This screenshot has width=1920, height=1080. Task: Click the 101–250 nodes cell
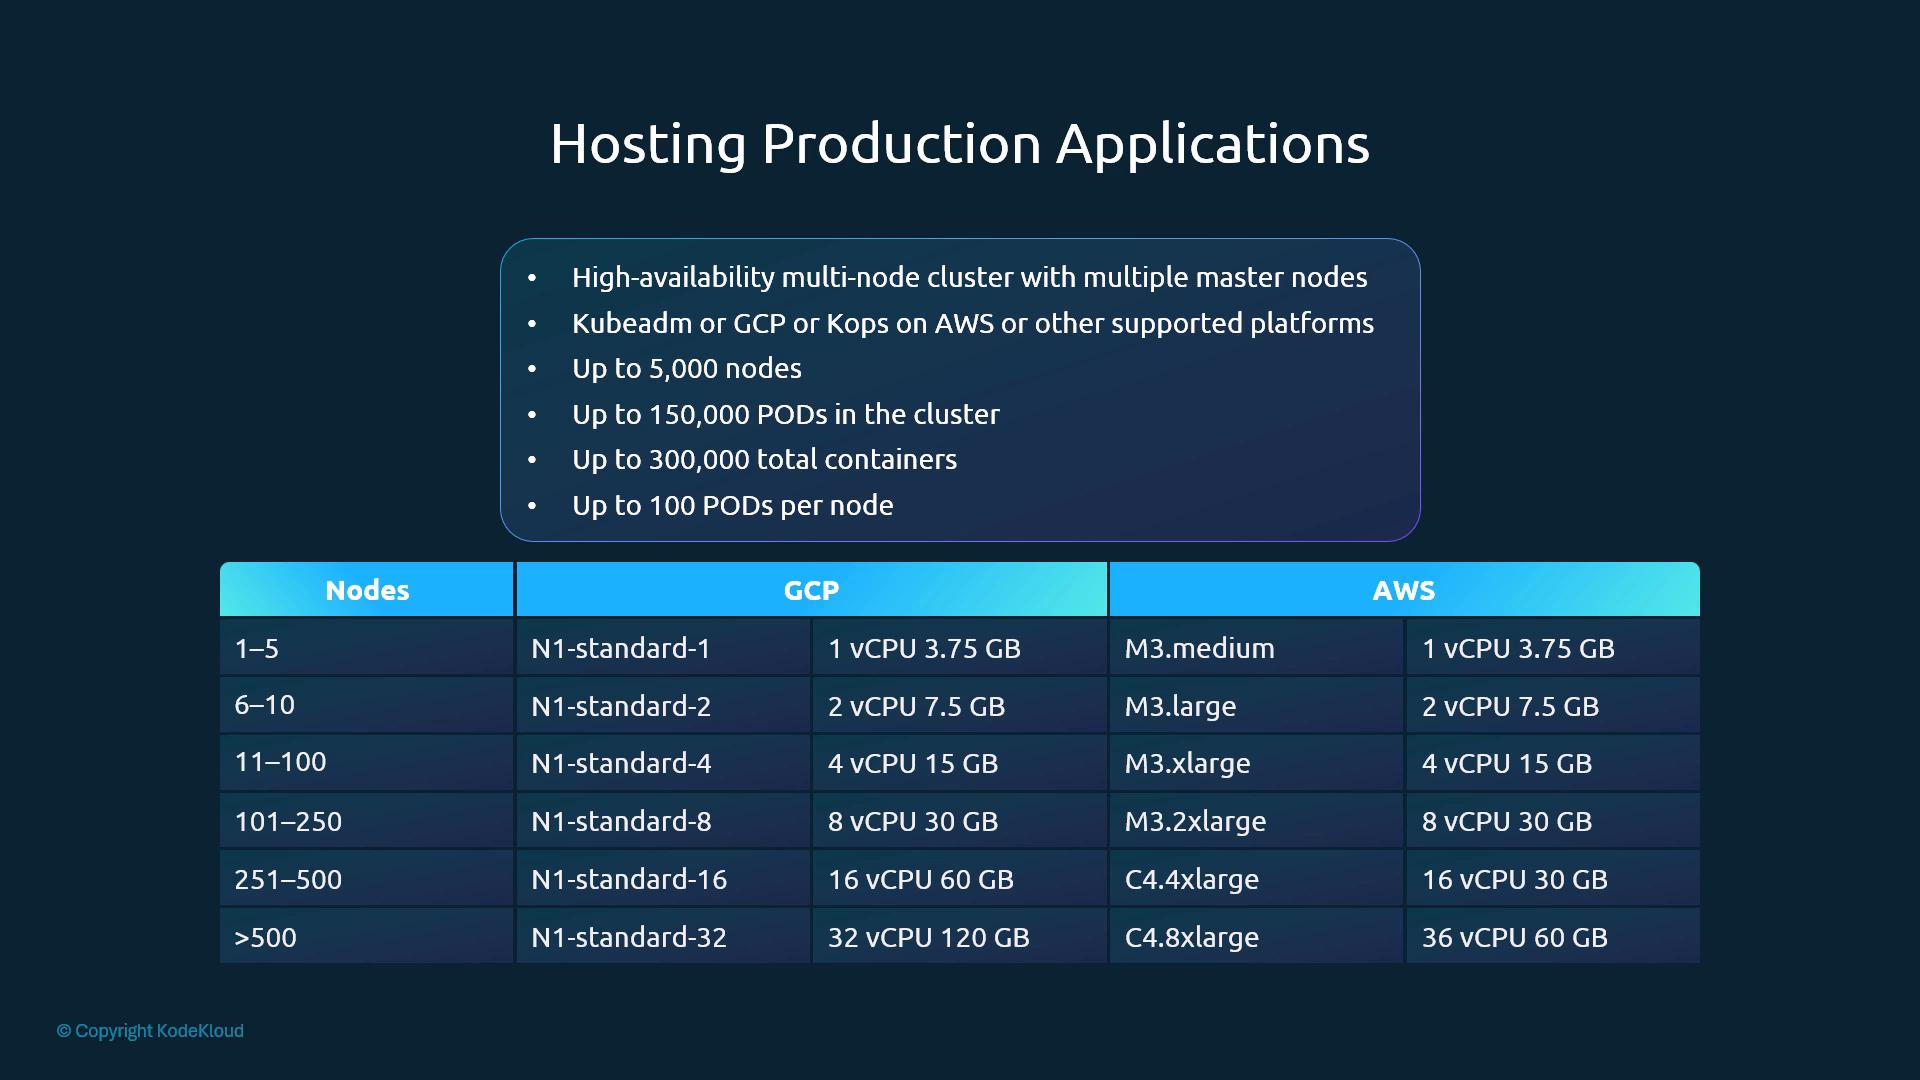click(367, 821)
